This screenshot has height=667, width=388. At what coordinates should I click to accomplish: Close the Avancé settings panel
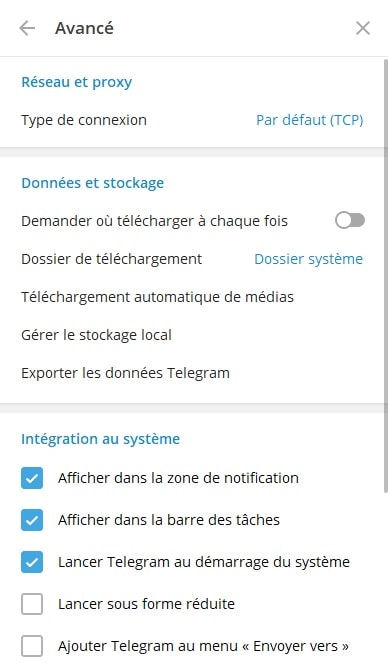[x=362, y=29]
